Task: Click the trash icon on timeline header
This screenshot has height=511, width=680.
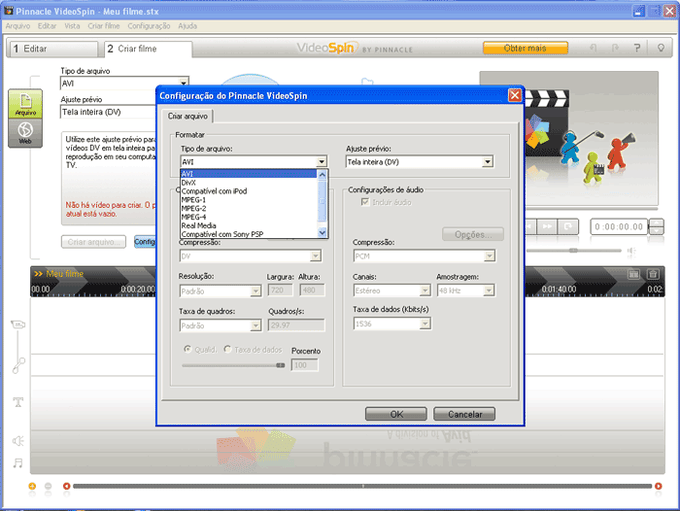Action: pos(653,274)
